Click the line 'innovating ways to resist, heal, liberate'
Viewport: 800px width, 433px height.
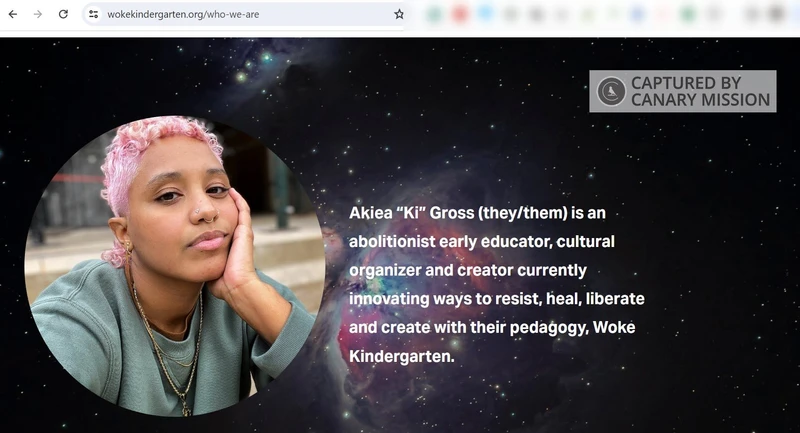pyautogui.click(x=496, y=298)
